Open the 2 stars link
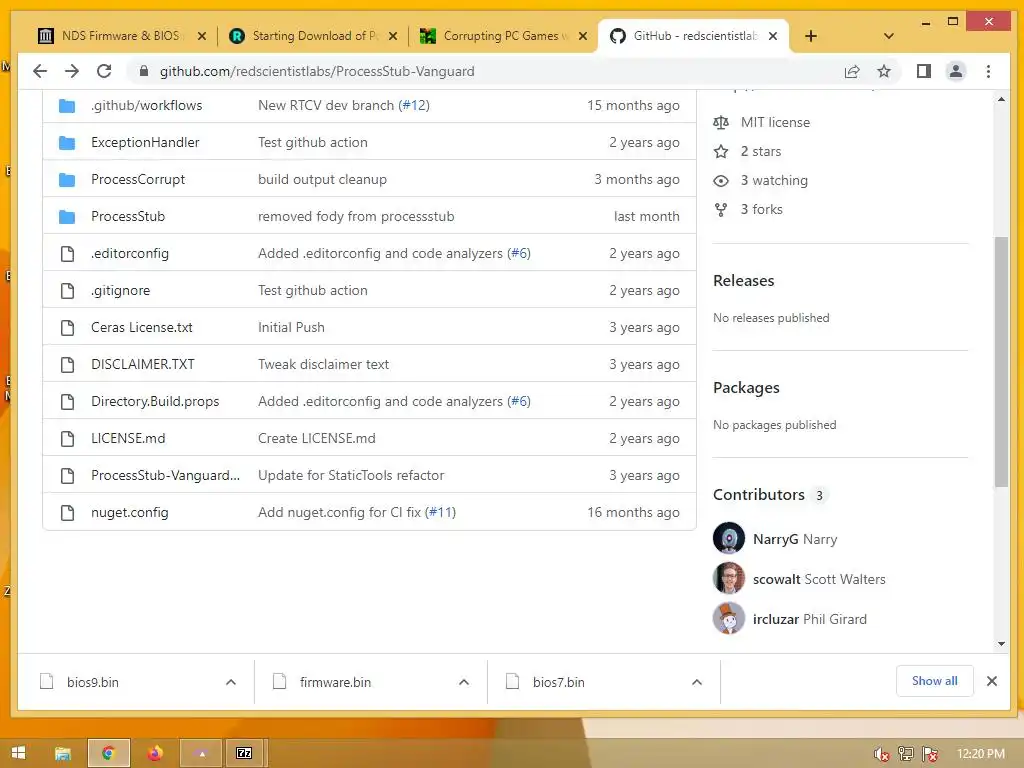Viewport: 1024px width, 768px height. pos(760,152)
